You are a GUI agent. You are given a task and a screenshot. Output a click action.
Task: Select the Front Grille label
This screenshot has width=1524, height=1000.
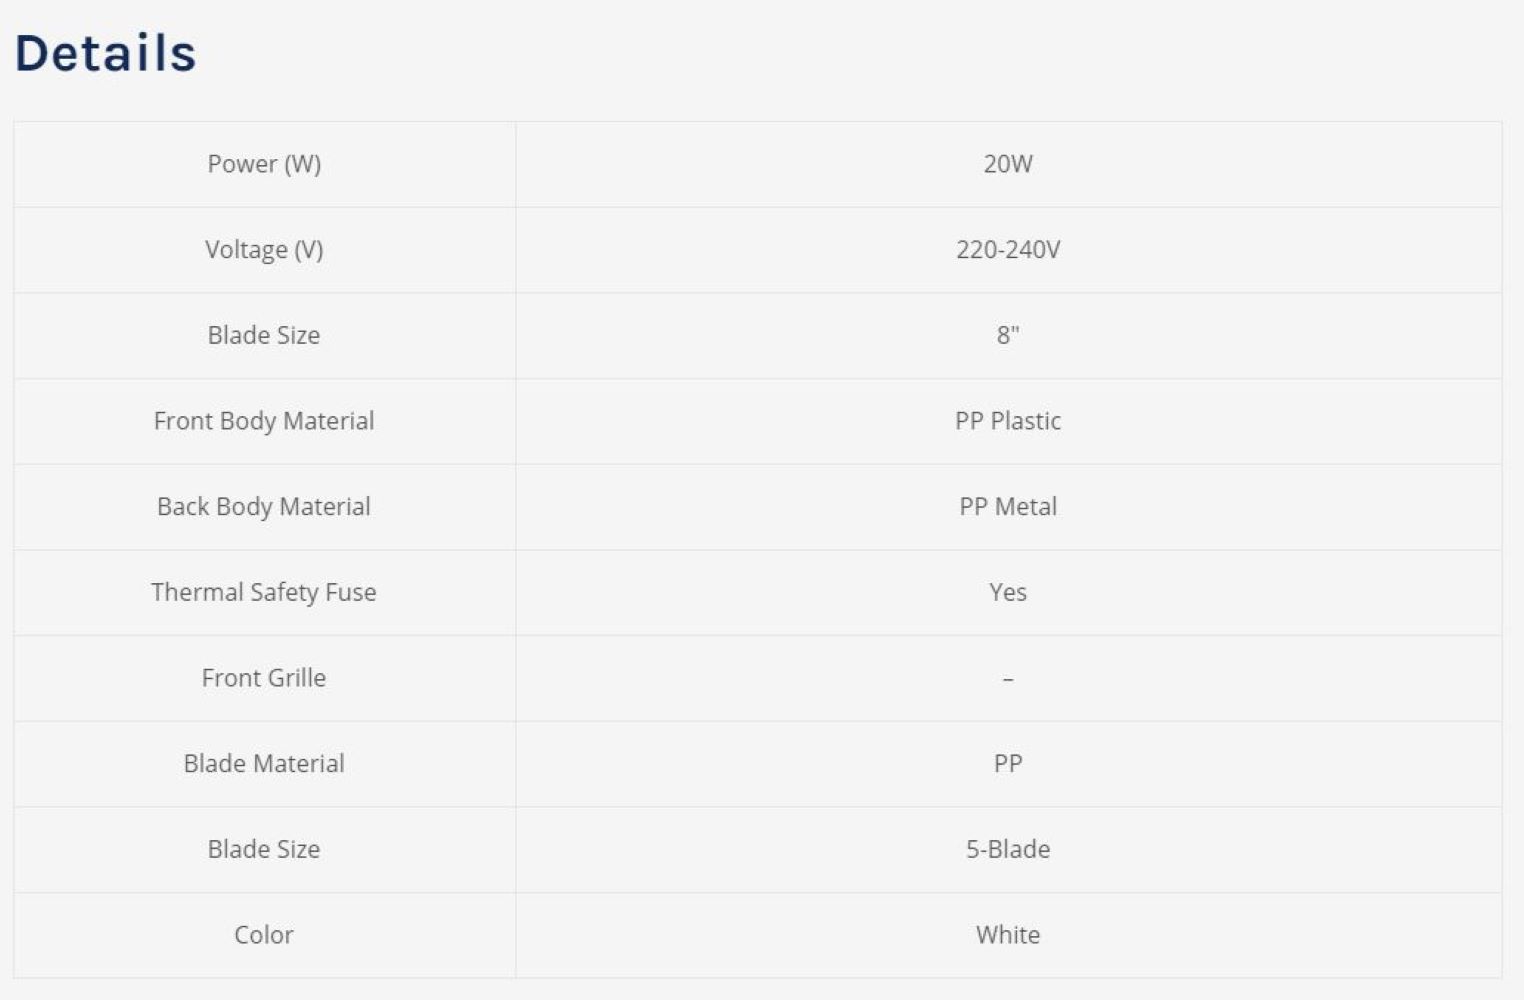click(x=264, y=678)
